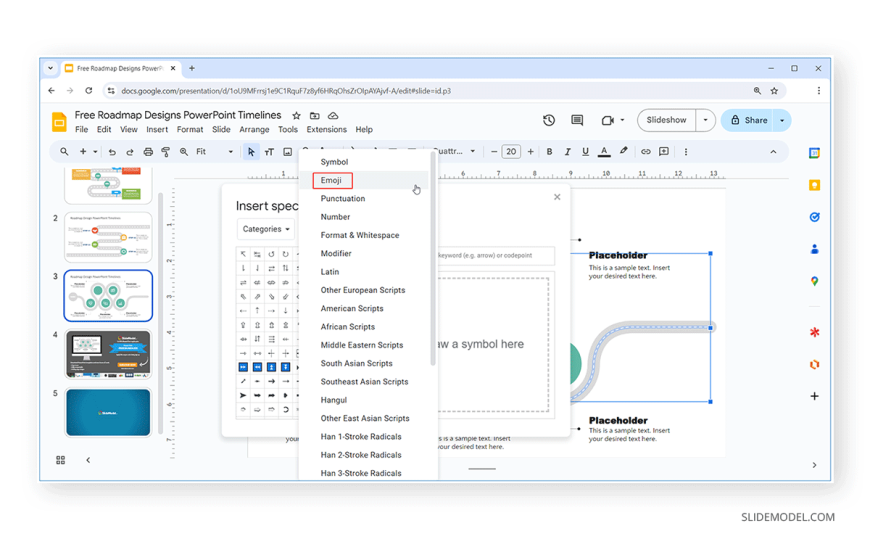The image size is (870, 539).
Task: Open the new slide layout dropdown arrow
Action: coord(95,152)
